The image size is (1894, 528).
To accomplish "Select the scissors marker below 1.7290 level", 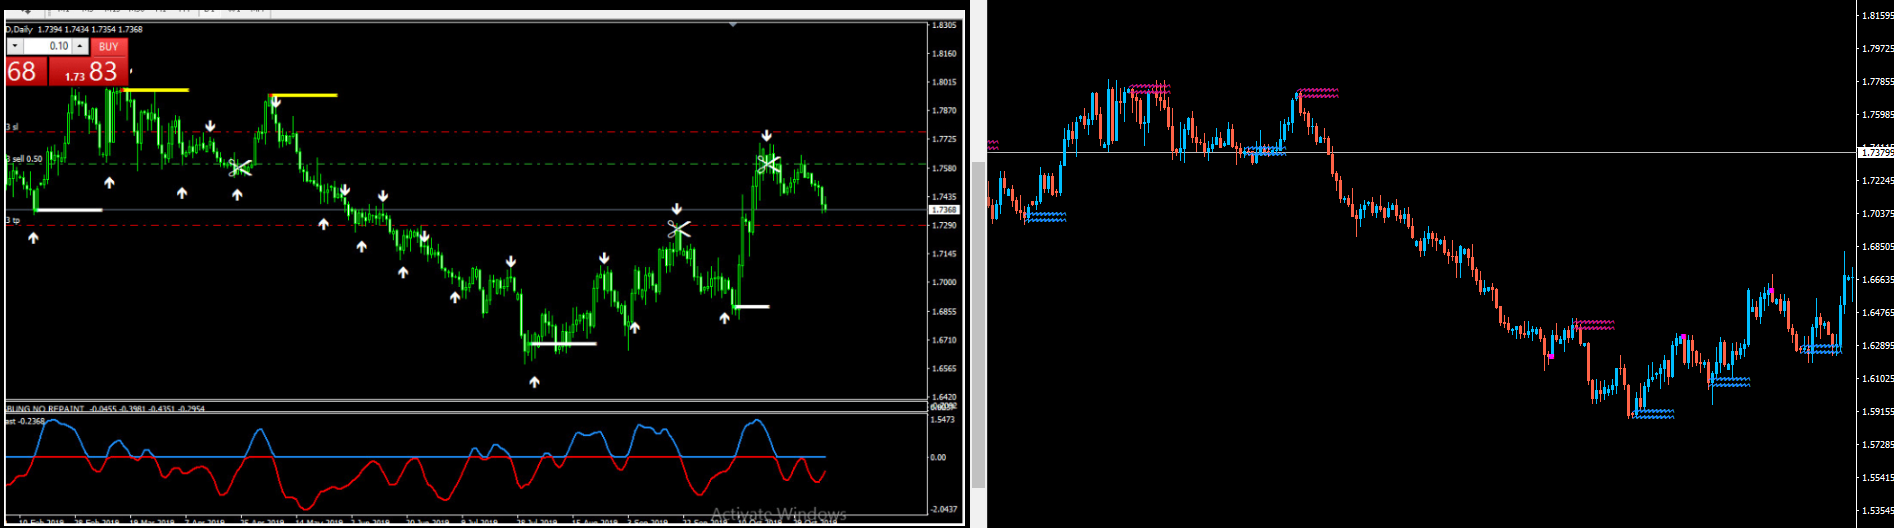I will tap(679, 230).
